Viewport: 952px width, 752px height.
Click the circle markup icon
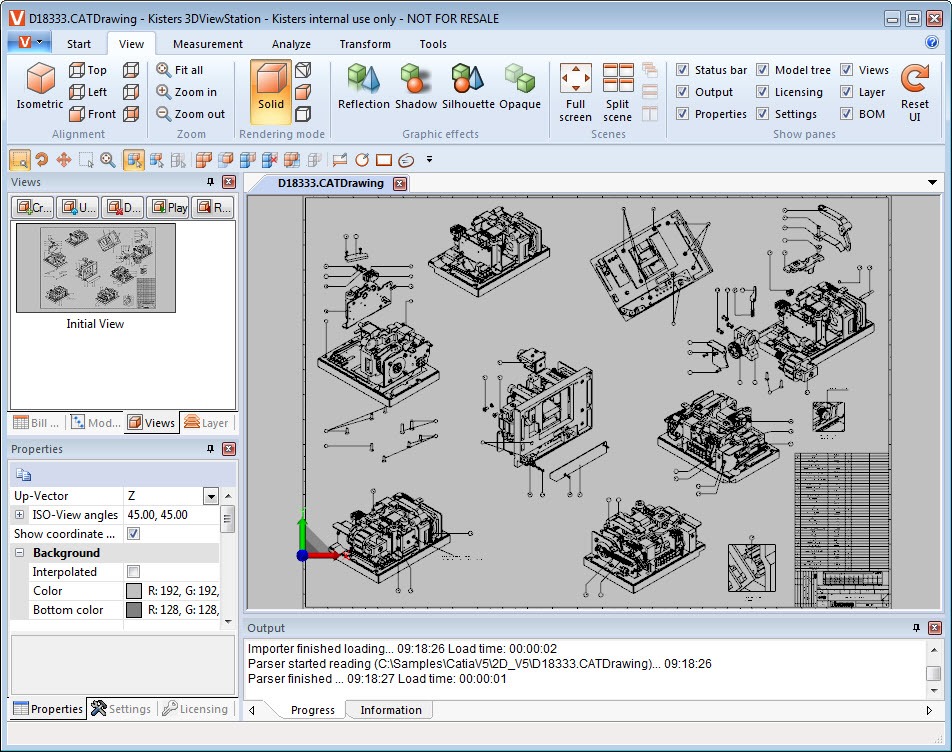tap(362, 160)
